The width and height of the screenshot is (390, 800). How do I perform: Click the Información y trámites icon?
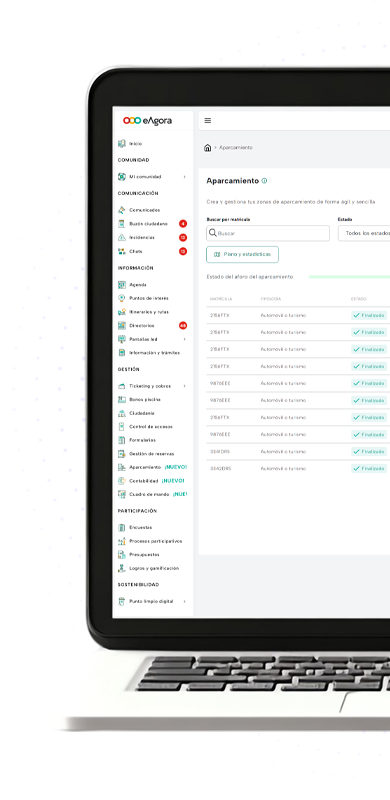[x=121, y=353]
